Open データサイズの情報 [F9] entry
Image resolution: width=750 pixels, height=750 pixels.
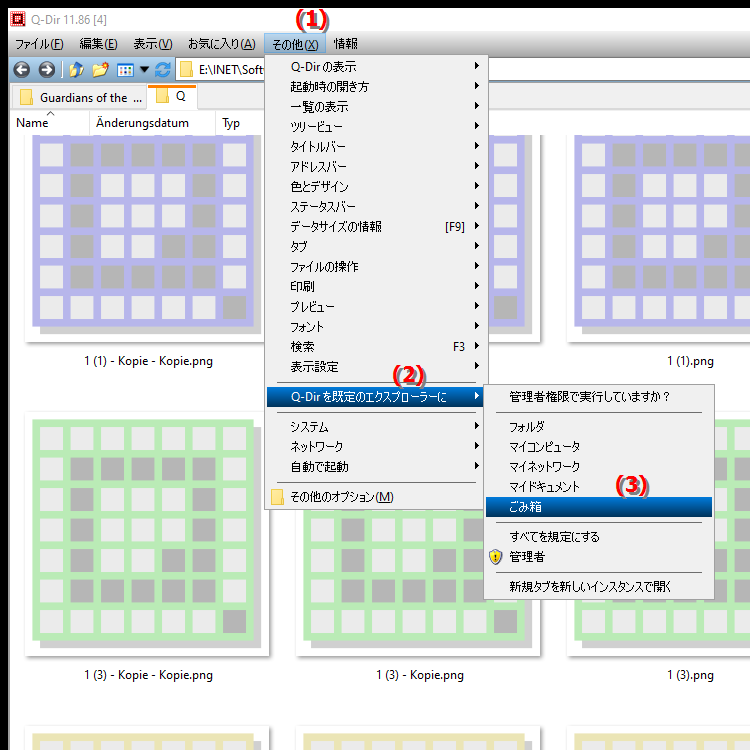377,226
